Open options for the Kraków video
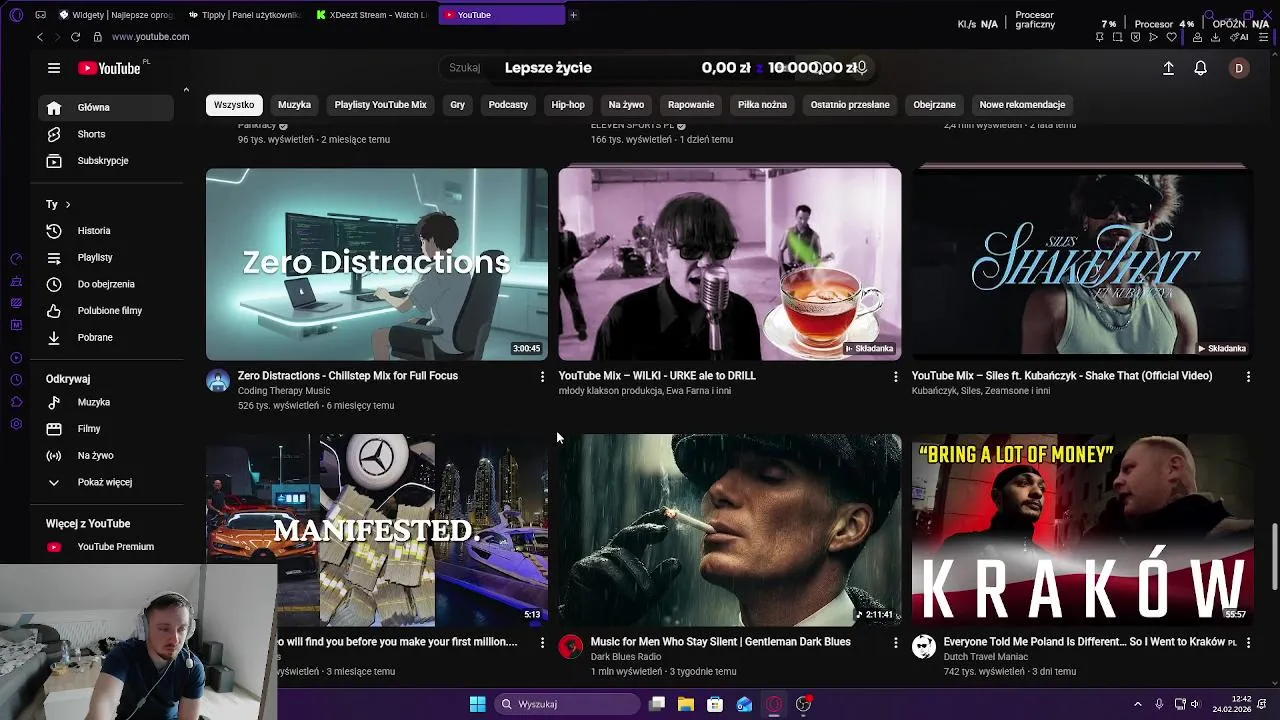 pyautogui.click(x=1248, y=643)
